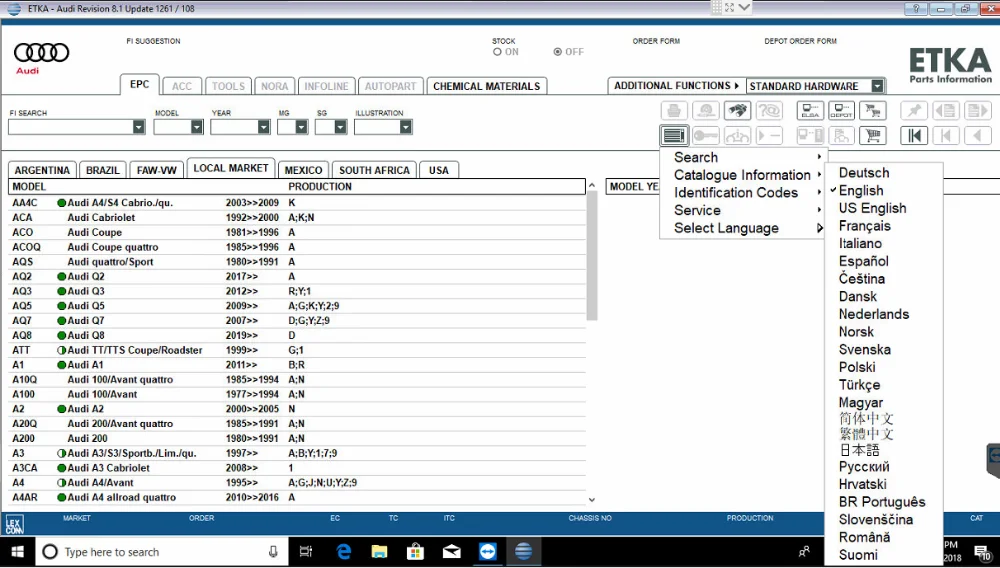Choose US English language
Image resolution: width=1000 pixels, height=568 pixels.
pyautogui.click(x=872, y=208)
